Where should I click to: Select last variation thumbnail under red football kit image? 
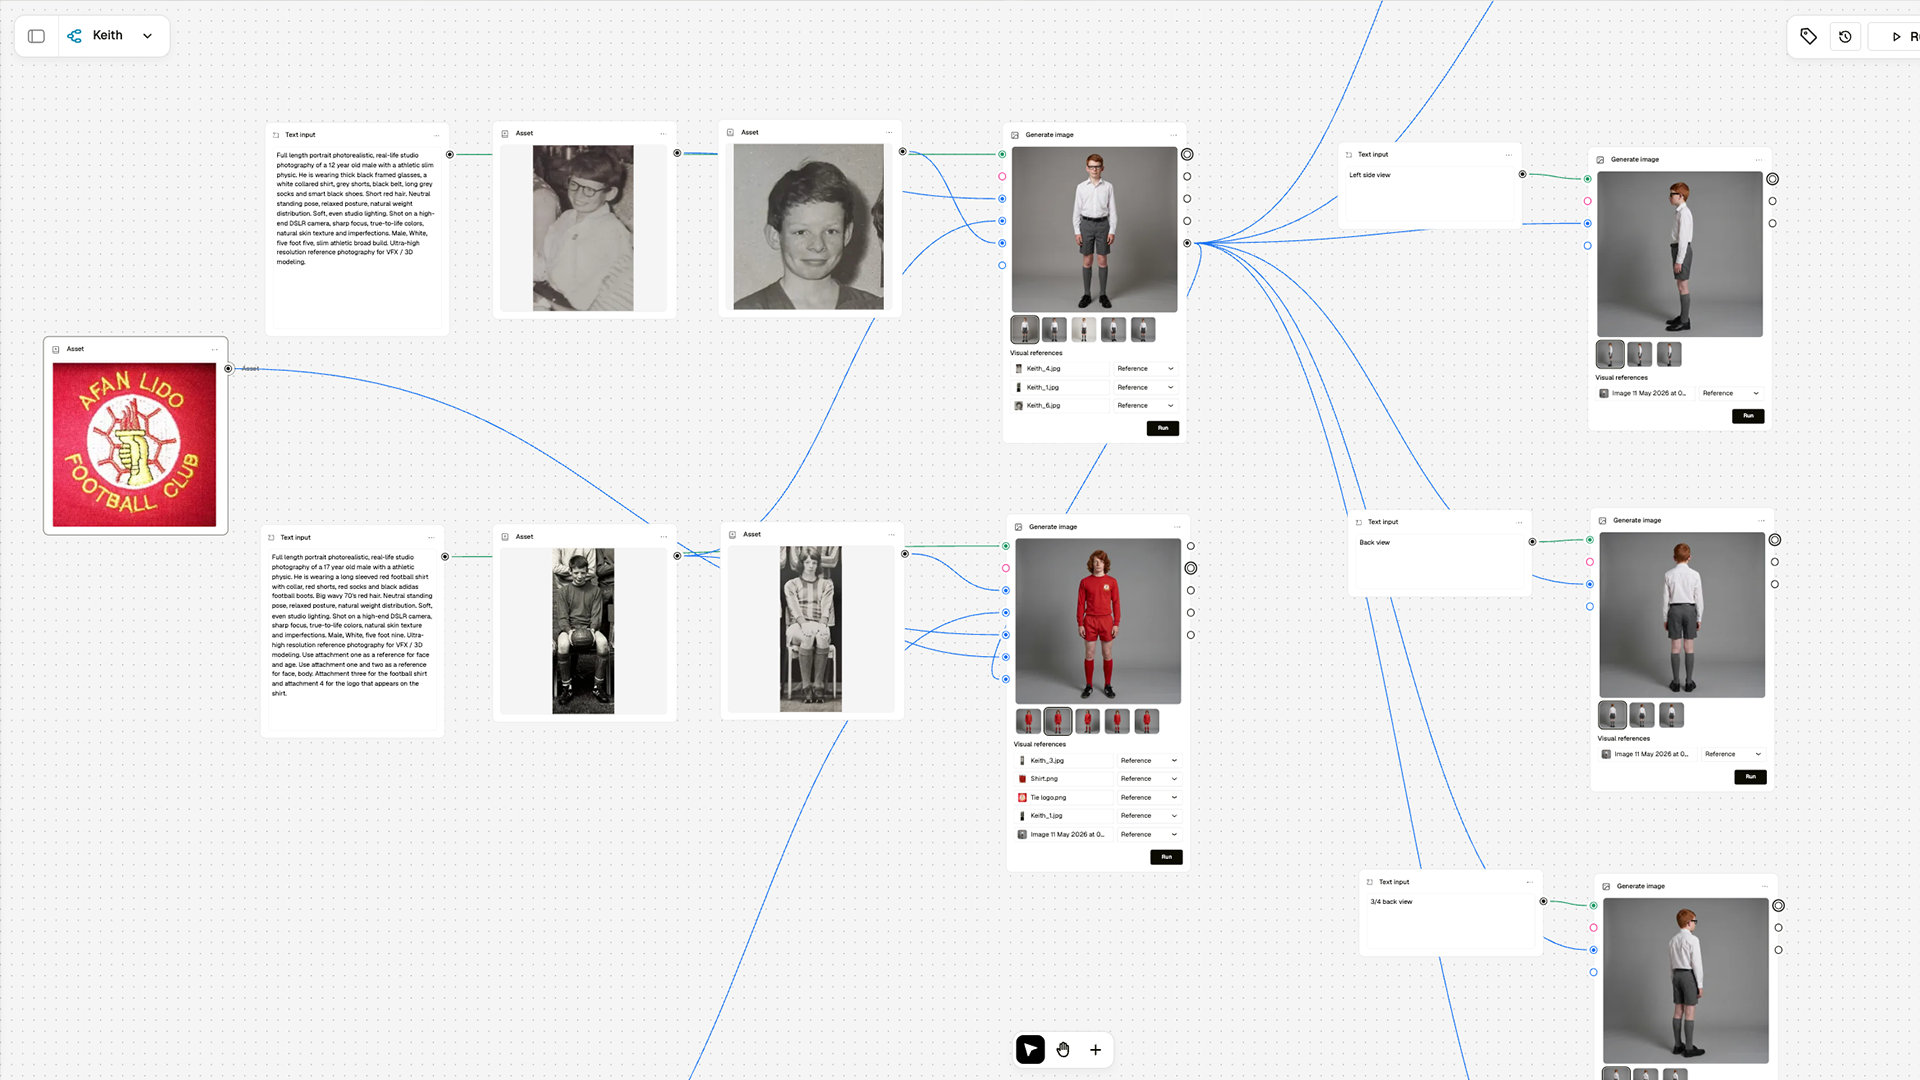pos(1147,721)
